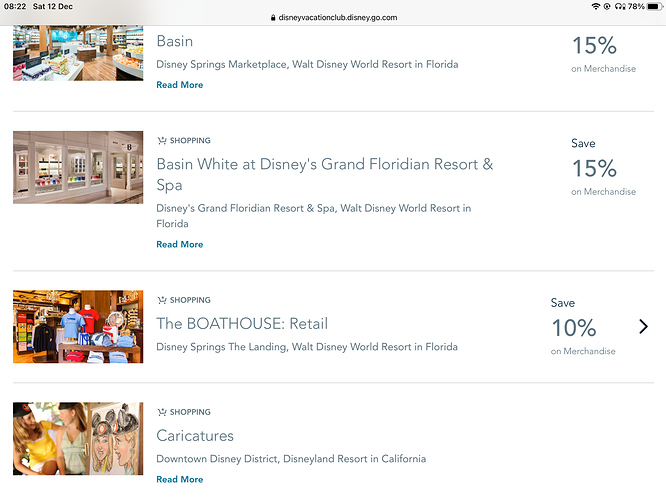Tap the orientation lock status icon
This screenshot has height=500, width=666.
click(x=607, y=6)
